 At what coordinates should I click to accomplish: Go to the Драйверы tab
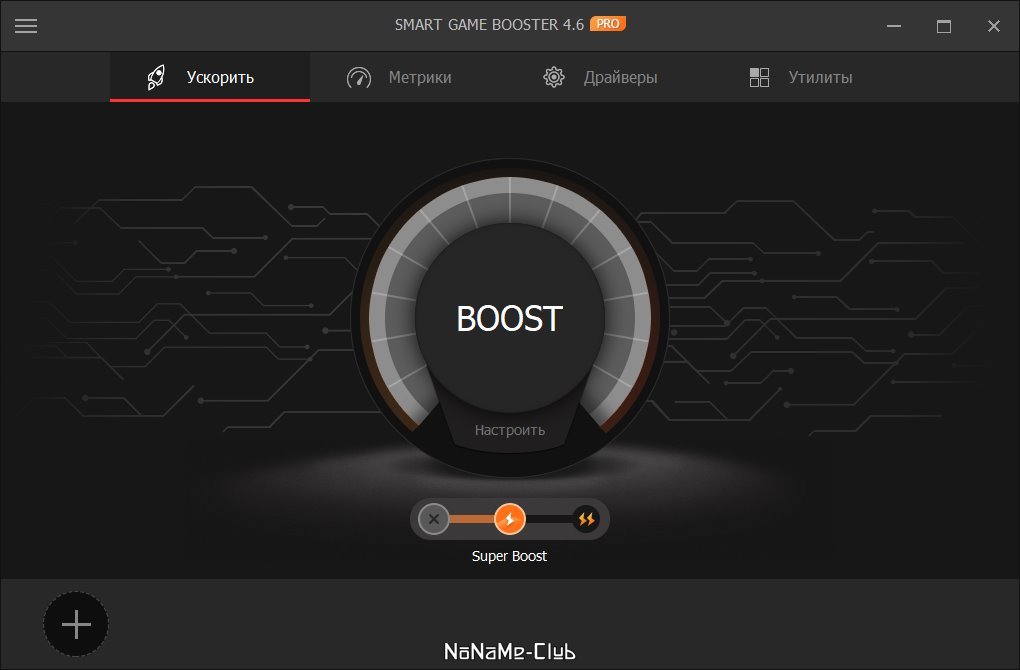[x=600, y=77]
